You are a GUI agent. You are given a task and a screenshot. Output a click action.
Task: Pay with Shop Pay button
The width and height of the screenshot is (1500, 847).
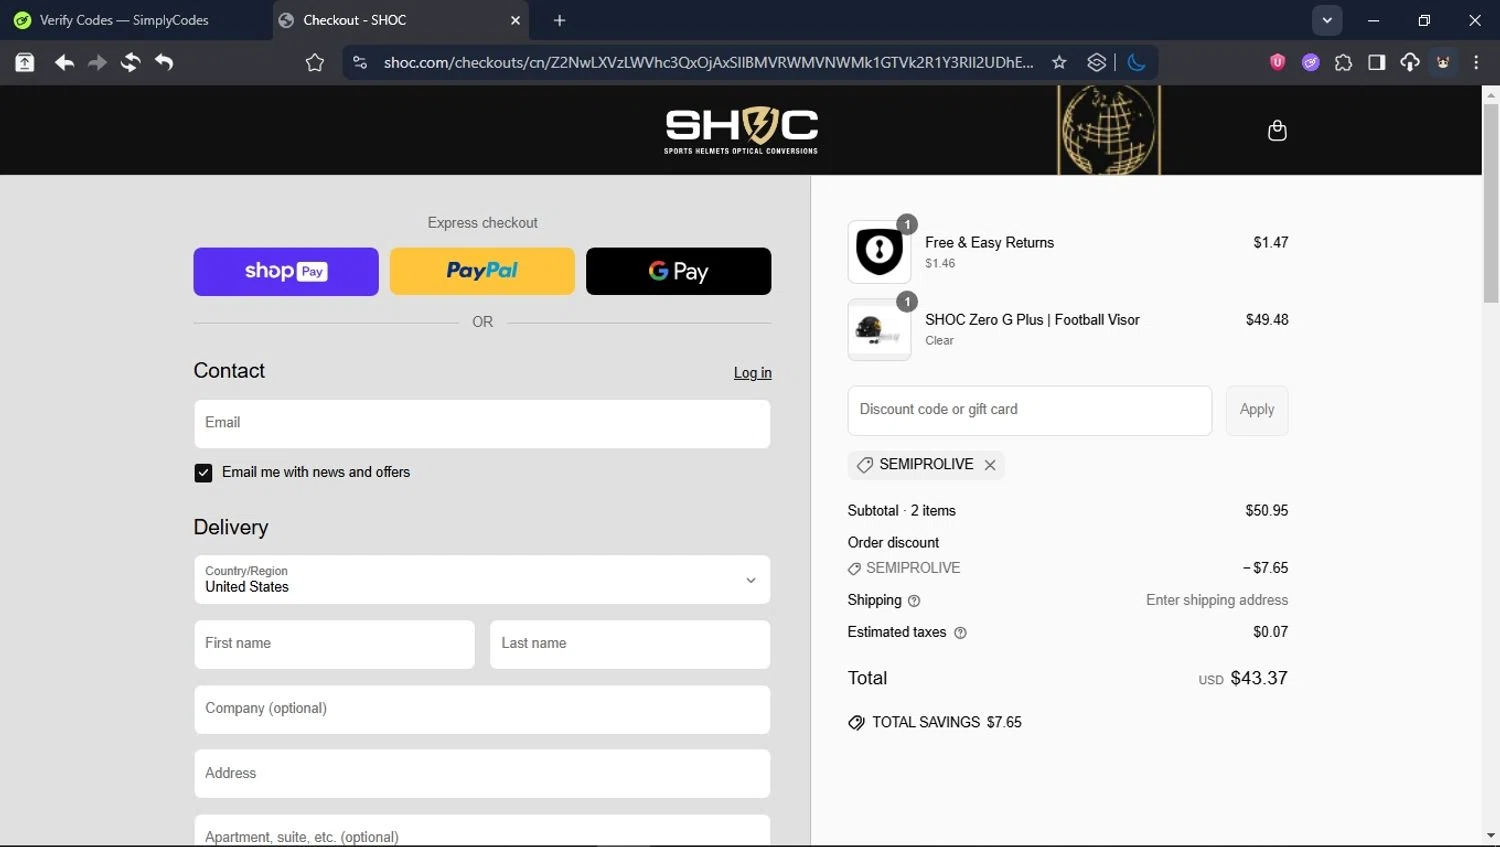286,272
